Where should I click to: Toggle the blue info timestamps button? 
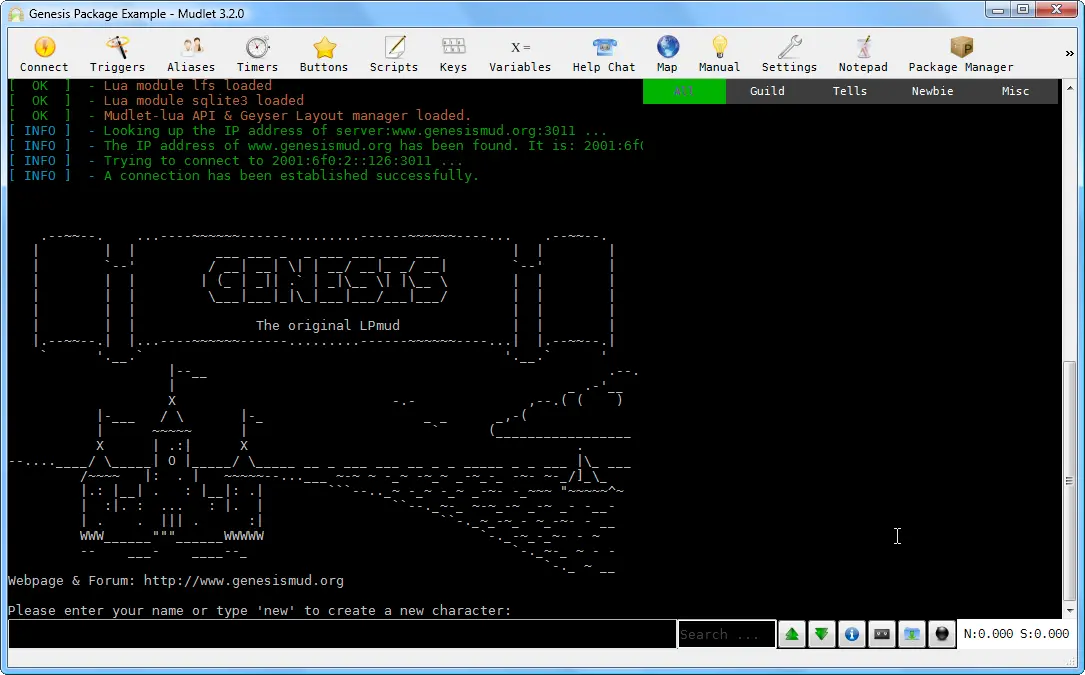pos(852,634)
